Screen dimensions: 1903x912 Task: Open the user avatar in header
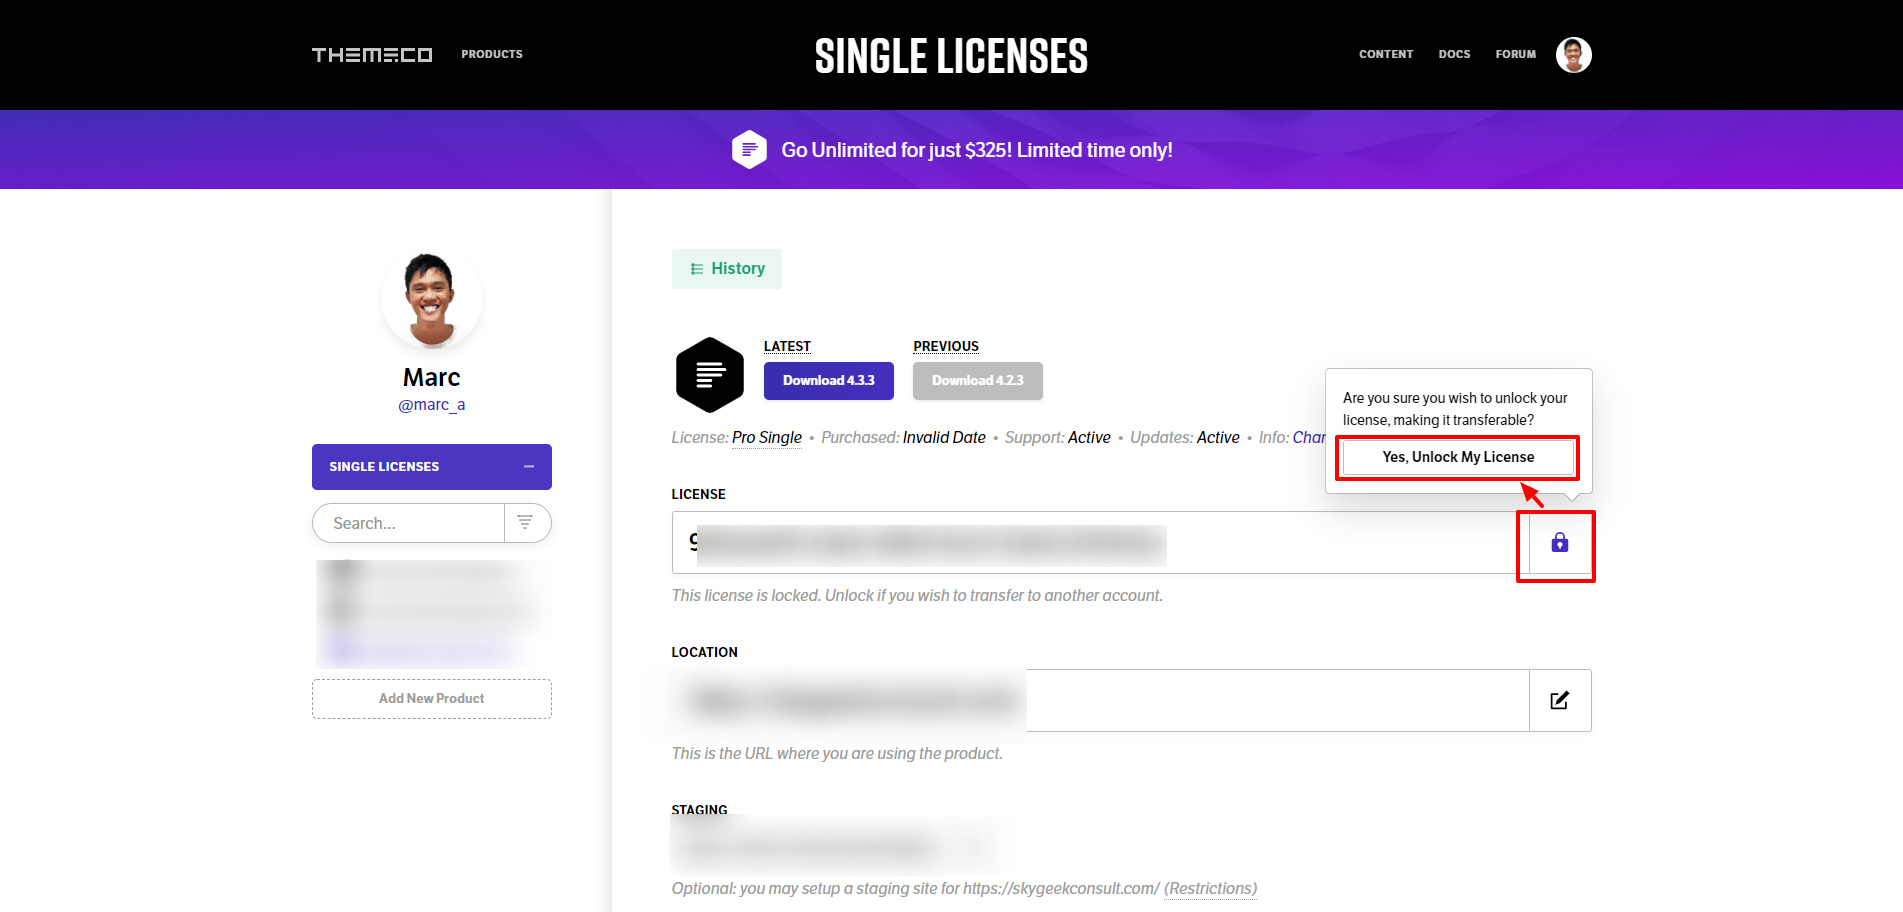(1573, 55)
